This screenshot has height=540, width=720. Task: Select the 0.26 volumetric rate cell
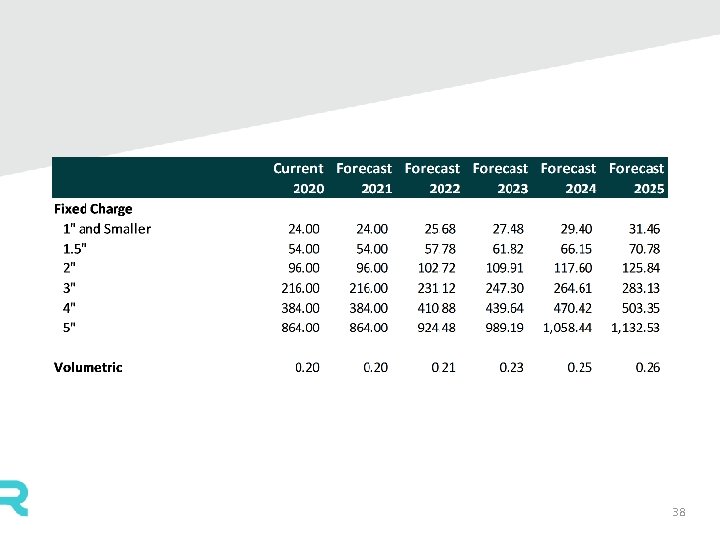pos(648,367)
